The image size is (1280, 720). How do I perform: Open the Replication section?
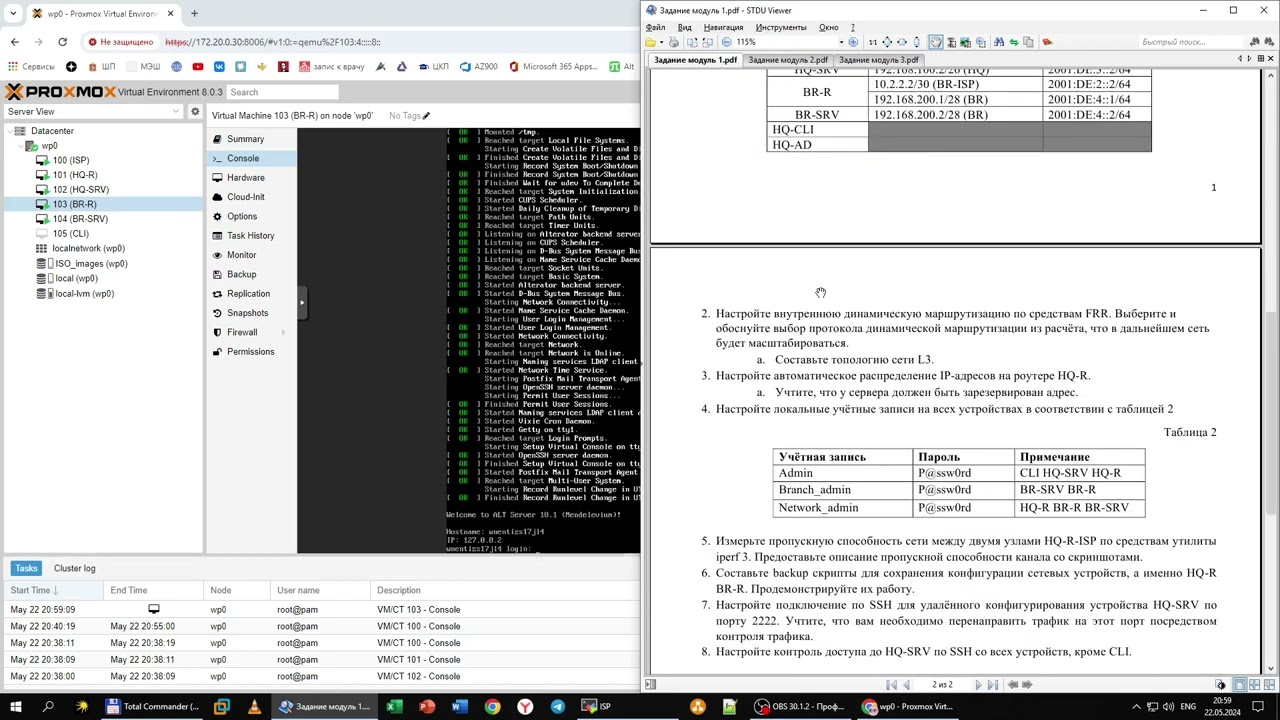[252, 294]
